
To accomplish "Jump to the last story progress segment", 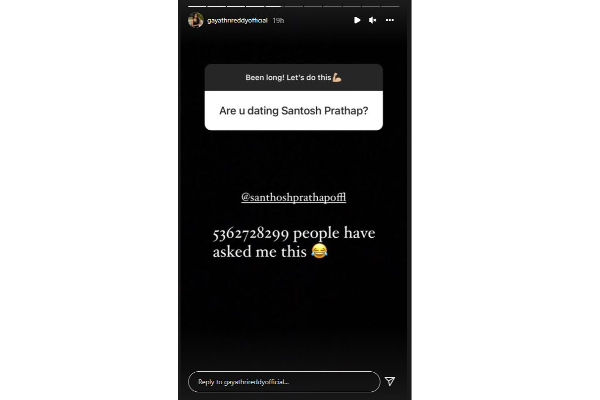I will (390, 7).
